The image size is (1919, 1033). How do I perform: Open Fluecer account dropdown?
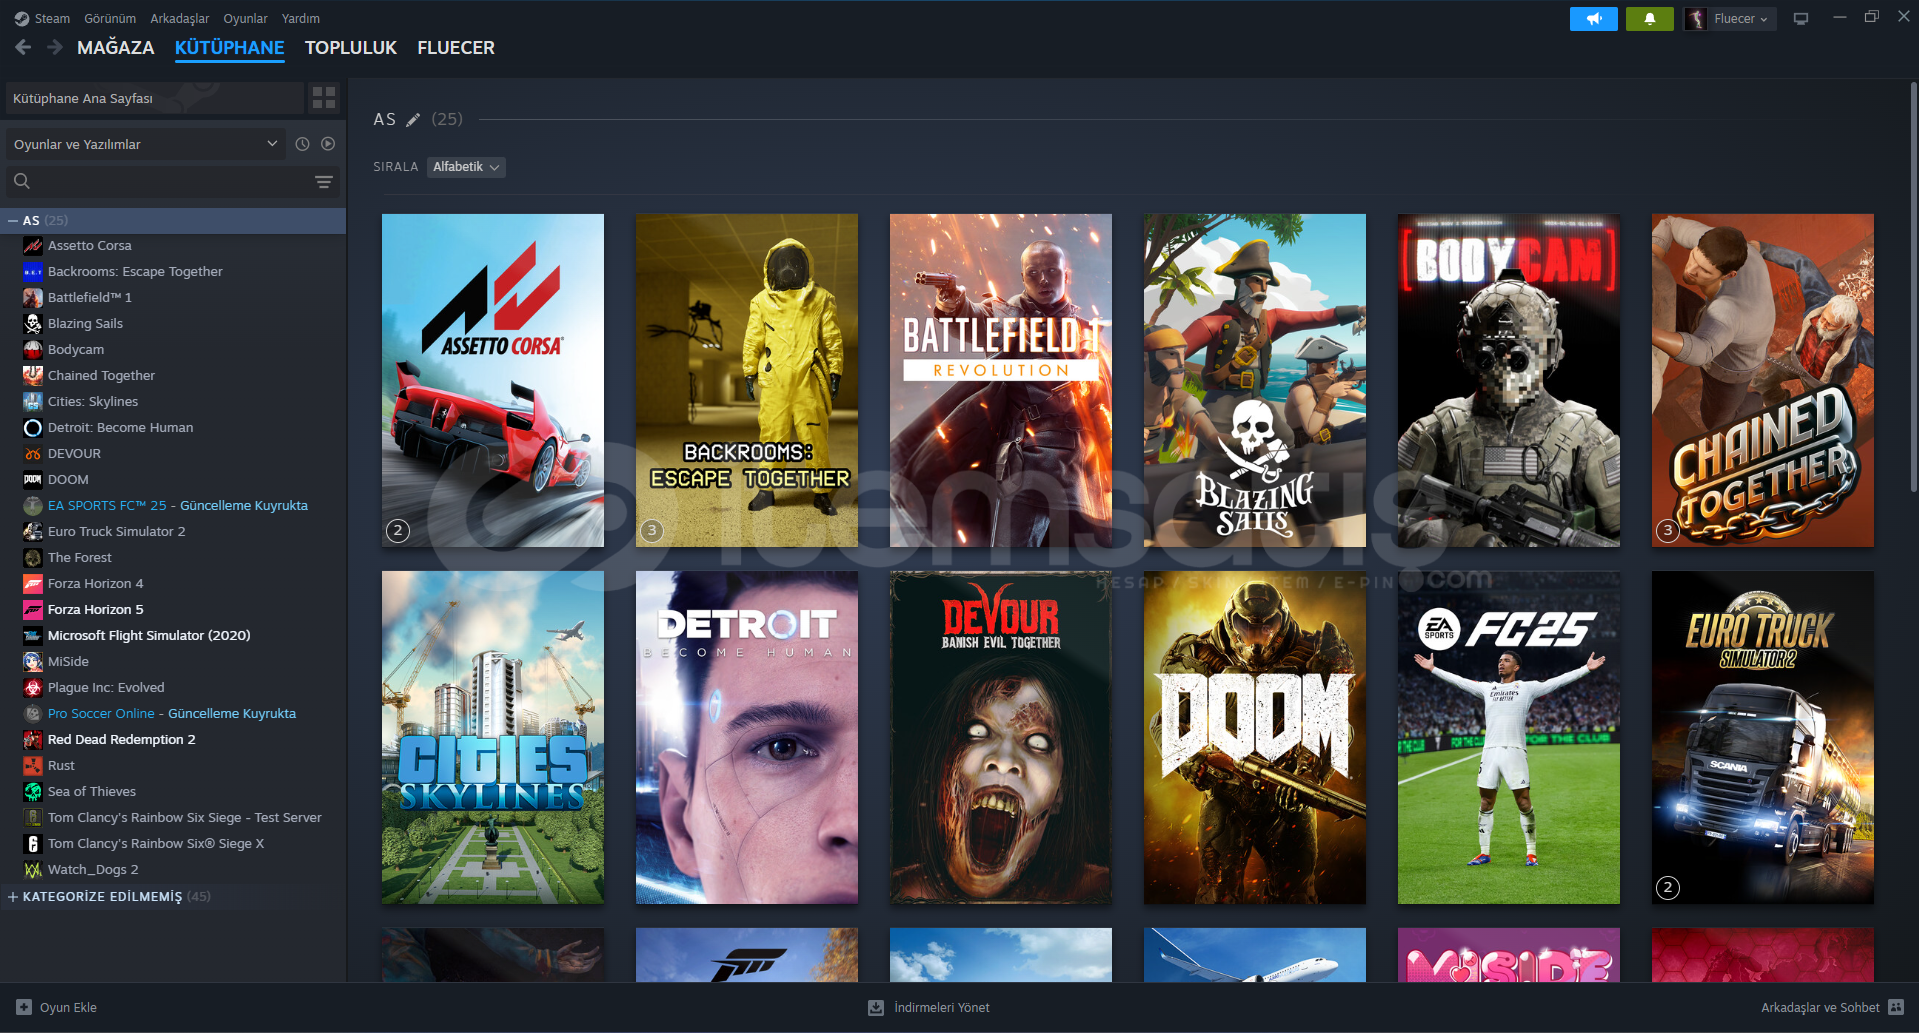point(1731,19)
